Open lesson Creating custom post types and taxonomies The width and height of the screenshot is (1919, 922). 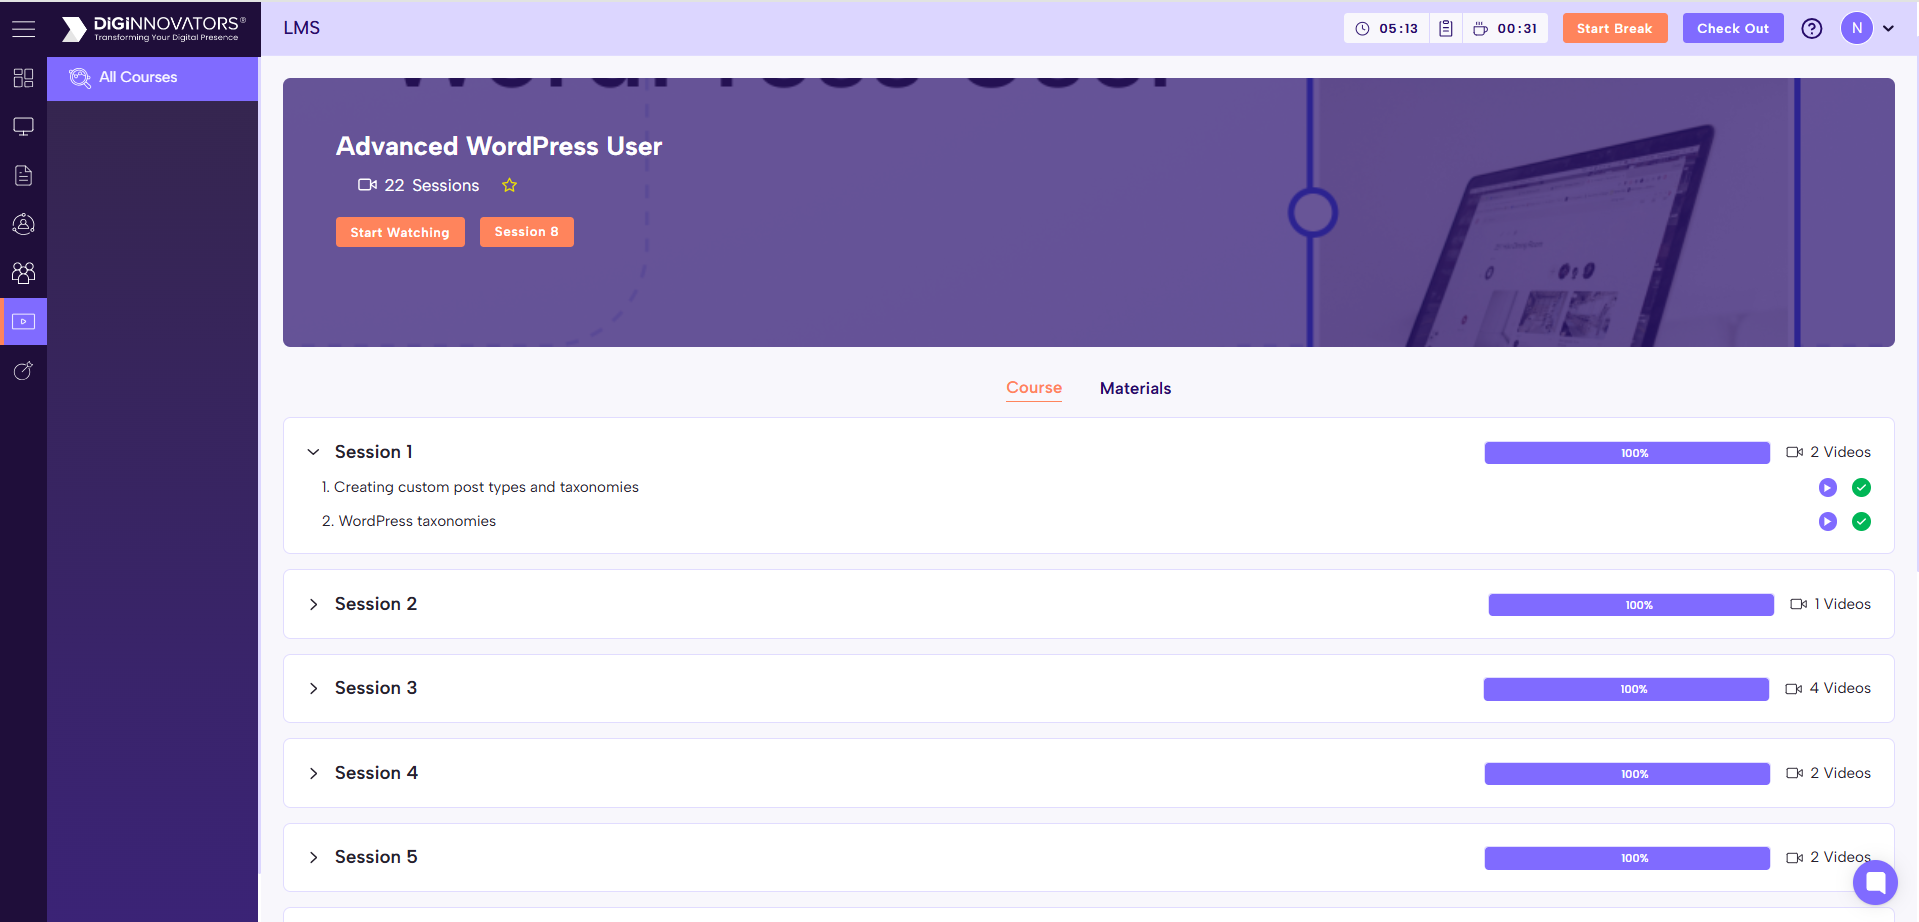click(x=480, y=487)
